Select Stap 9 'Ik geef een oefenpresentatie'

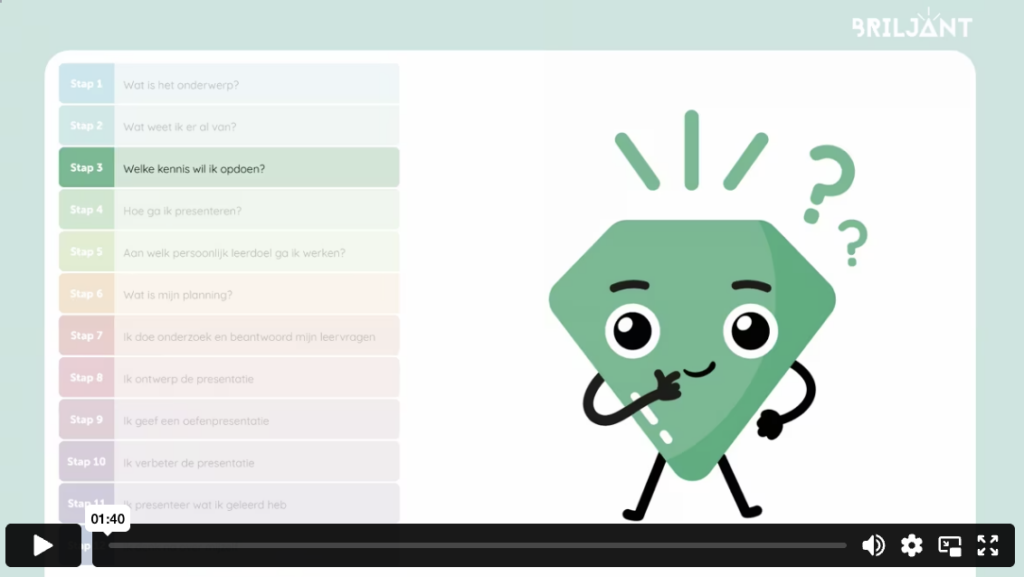pos(229,420)
